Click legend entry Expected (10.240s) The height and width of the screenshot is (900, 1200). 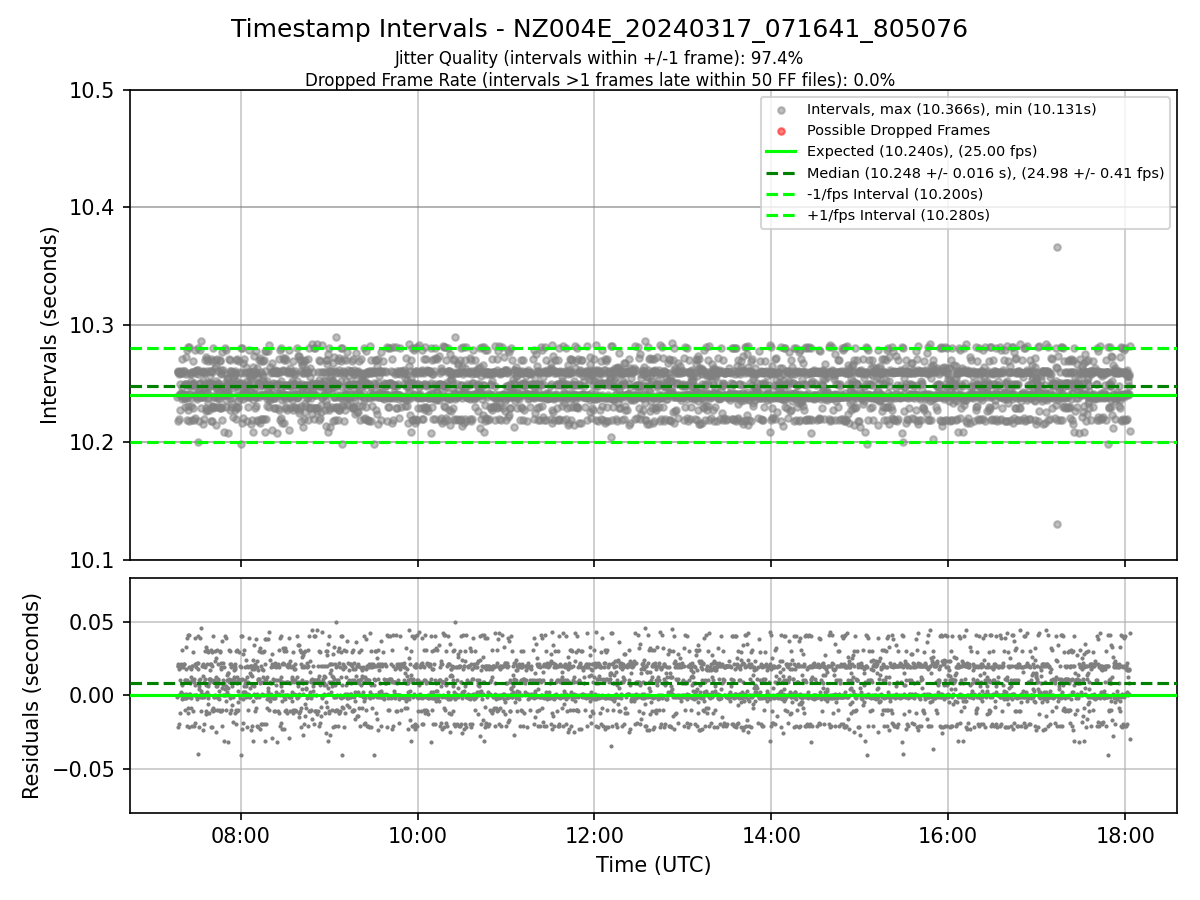tap(921, 151)
